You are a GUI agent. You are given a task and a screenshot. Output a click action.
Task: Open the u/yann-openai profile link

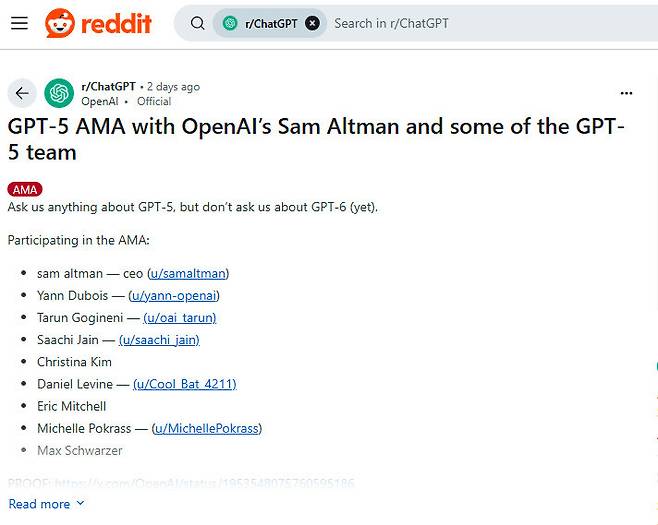pos(174,295)
